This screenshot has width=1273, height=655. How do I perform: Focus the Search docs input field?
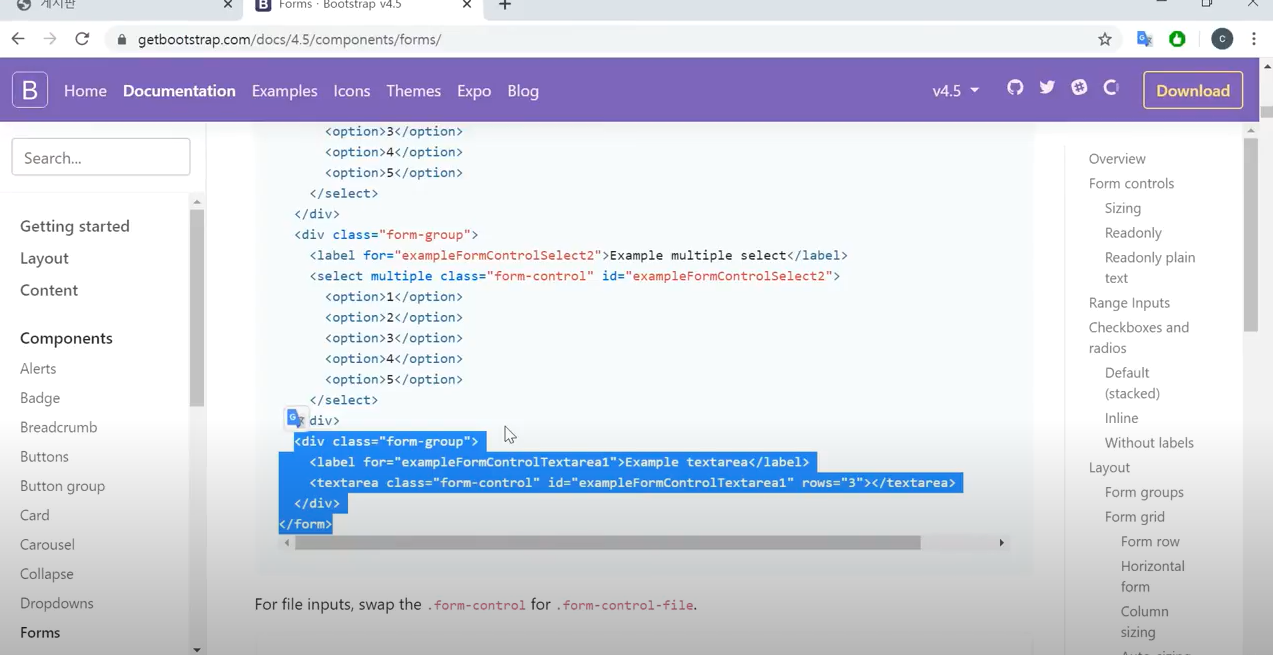tap(101, 157)
